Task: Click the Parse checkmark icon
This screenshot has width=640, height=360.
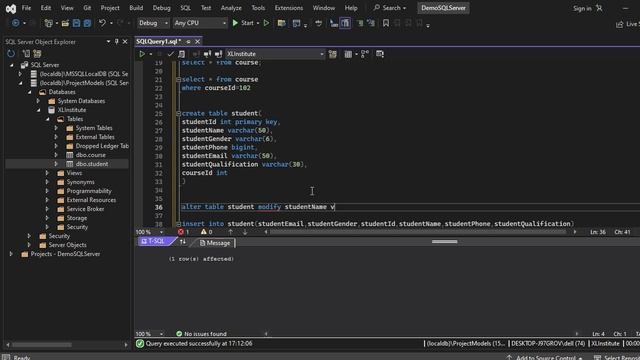Action: pyautogui.click(x=171, y=54)
